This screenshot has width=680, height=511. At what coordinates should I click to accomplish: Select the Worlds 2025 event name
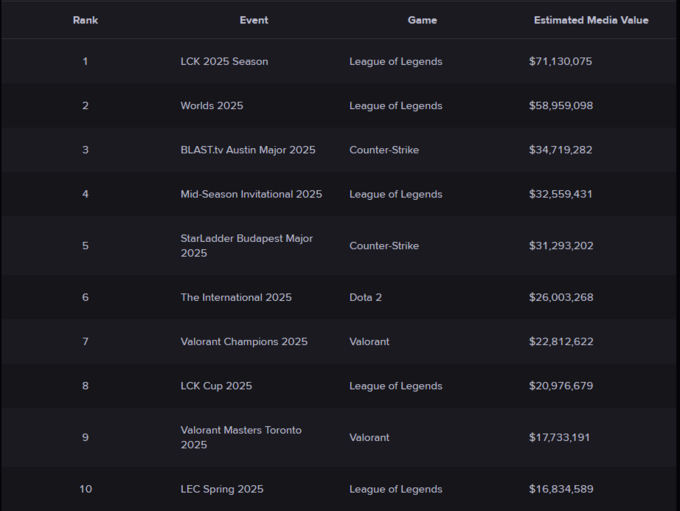coord(212,106)
